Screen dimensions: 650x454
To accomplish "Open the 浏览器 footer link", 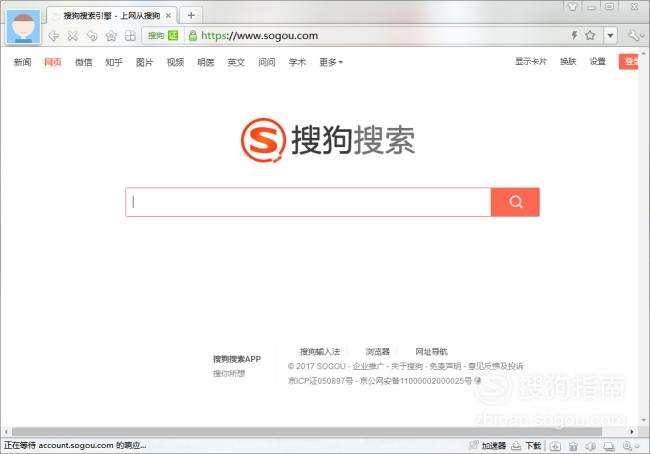I will point(377,352).
